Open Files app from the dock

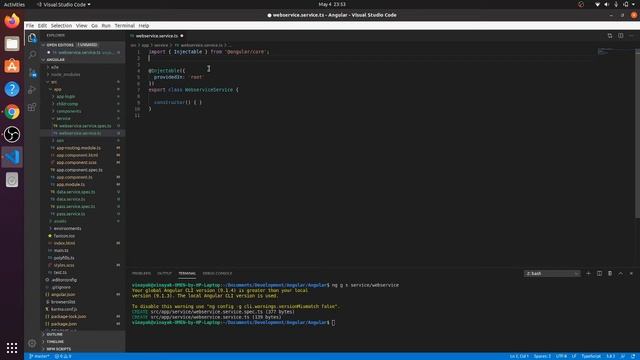tap(12, 43)
